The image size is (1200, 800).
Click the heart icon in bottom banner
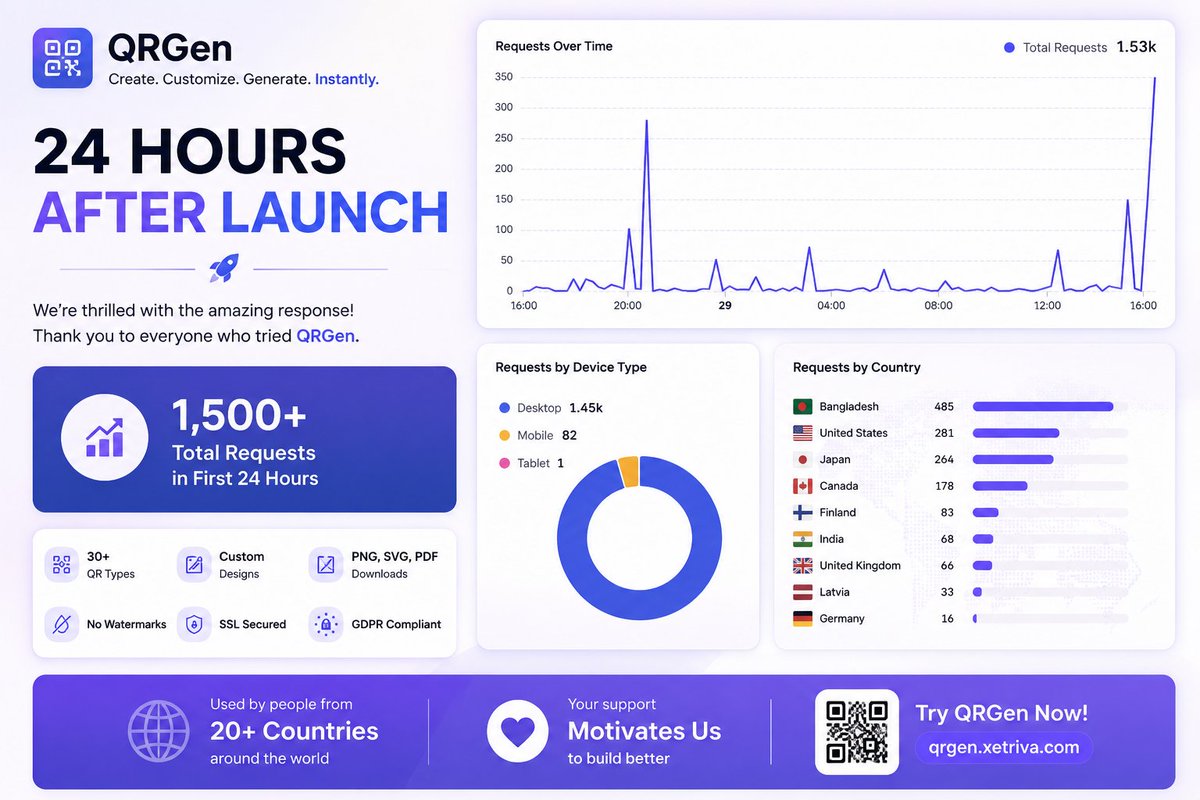(x=518, y=731)
